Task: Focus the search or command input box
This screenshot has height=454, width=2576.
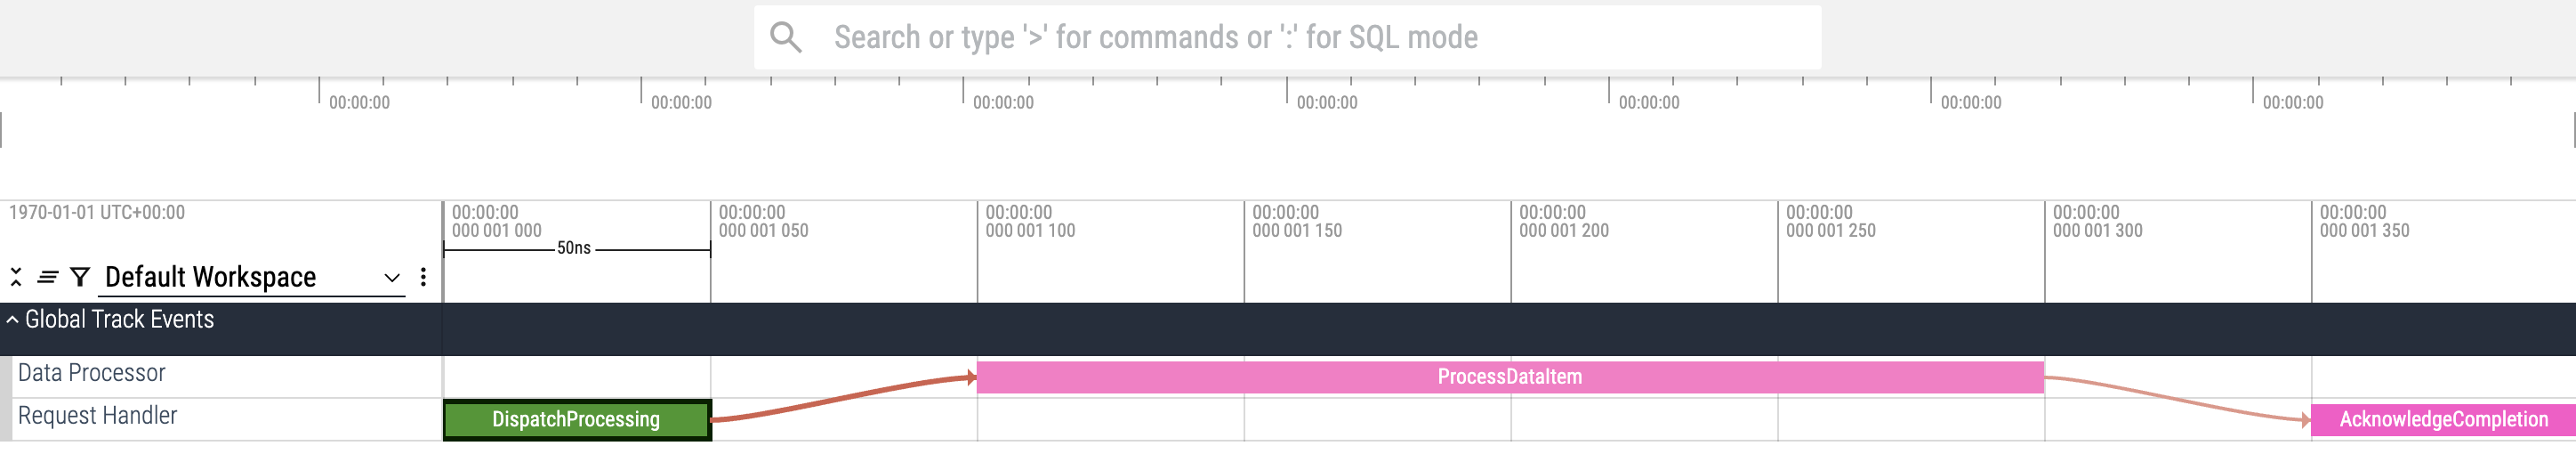Action: click(x=1300, y=38)
